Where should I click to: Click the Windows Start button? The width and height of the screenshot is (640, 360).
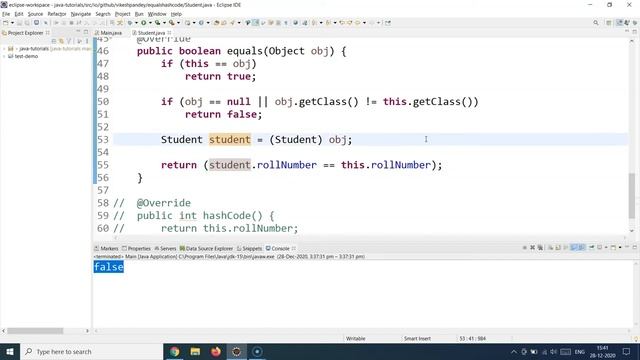click(10, 351)
